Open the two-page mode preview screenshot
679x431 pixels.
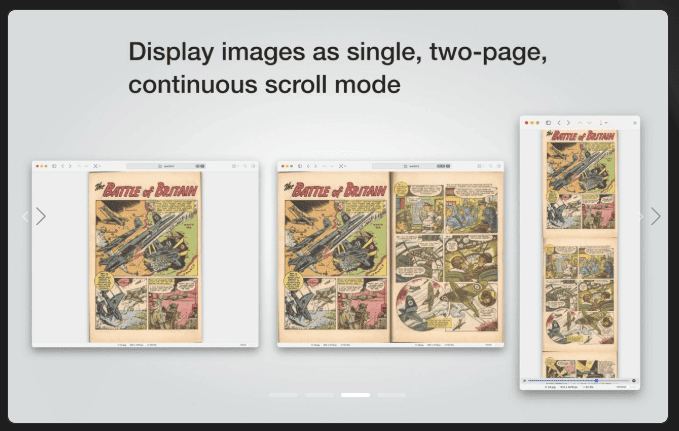pos(391,254)
